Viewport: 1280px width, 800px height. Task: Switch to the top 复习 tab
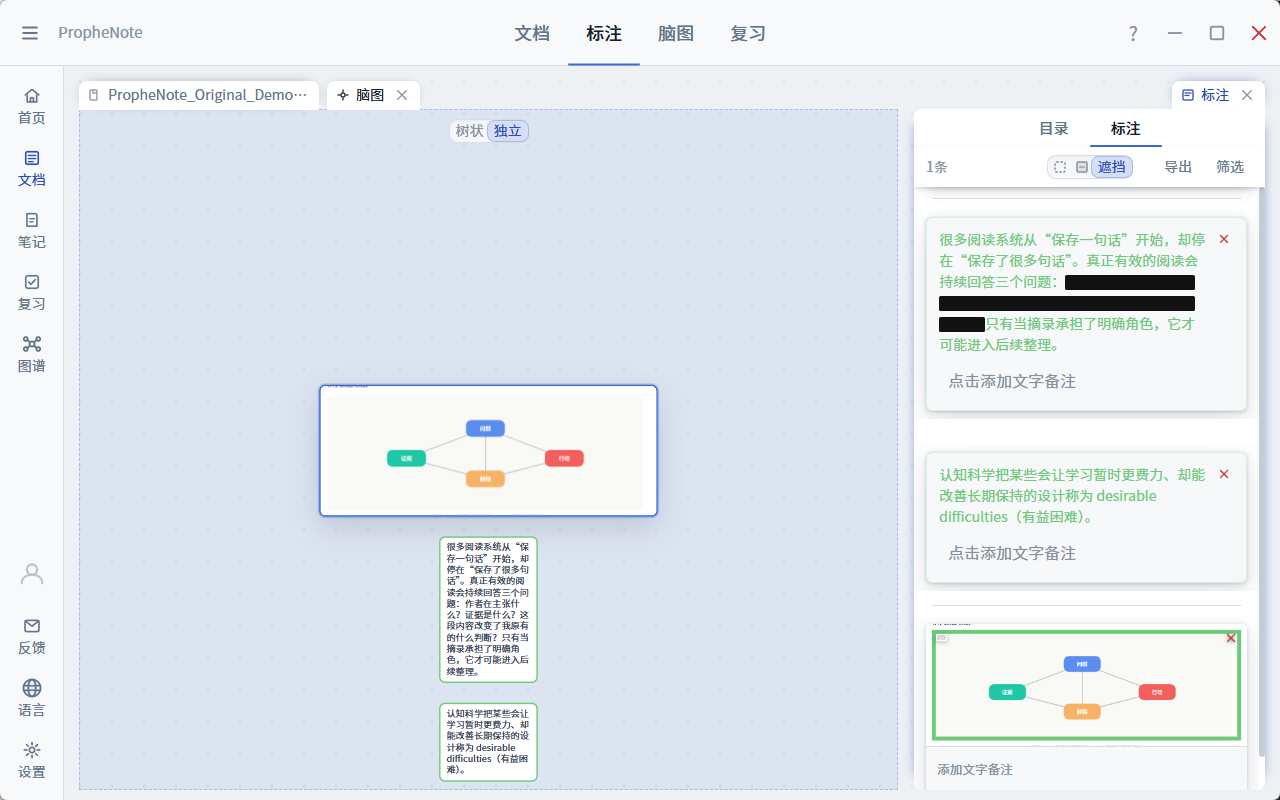coord(748,33)
